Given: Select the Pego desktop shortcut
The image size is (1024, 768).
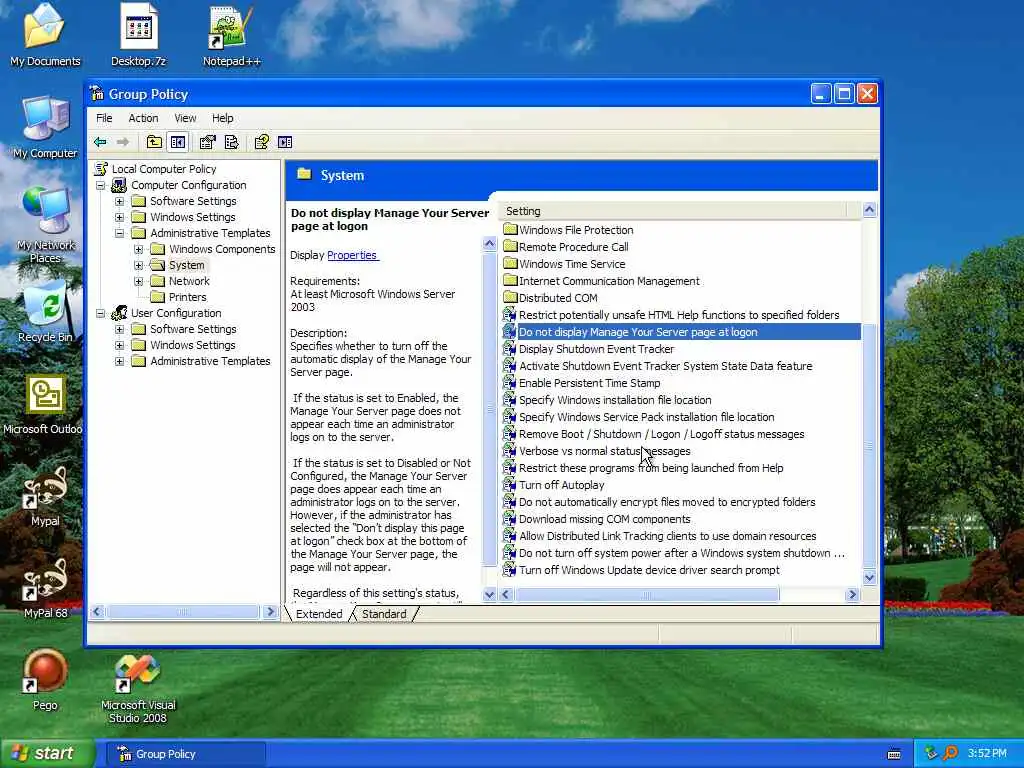Looking at the screenshot, I should point(45,680).
